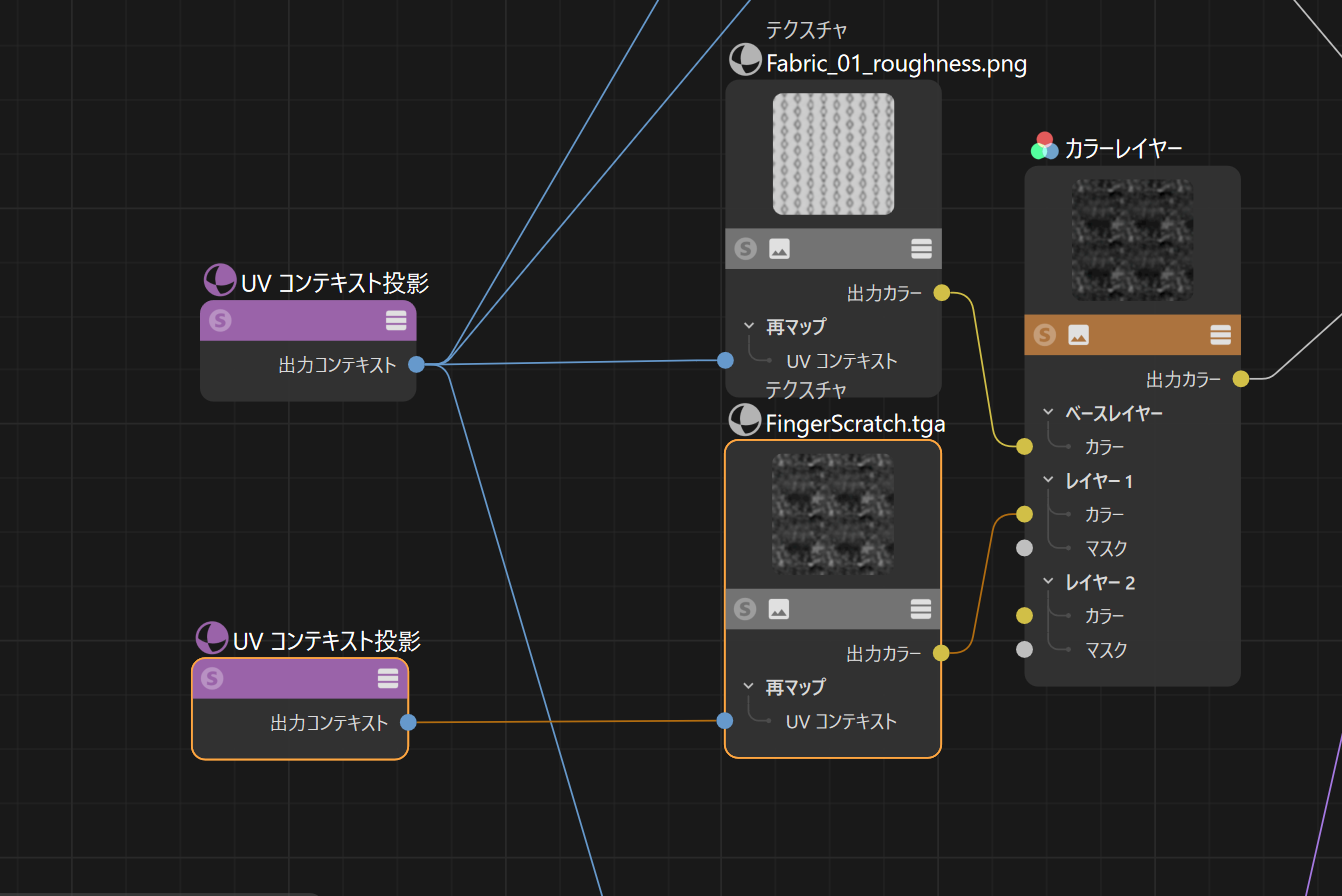Click the 出力カラー output port on カラーレイヤー node
Viewport: 1342px width, 896px height.
[1240, 379]
